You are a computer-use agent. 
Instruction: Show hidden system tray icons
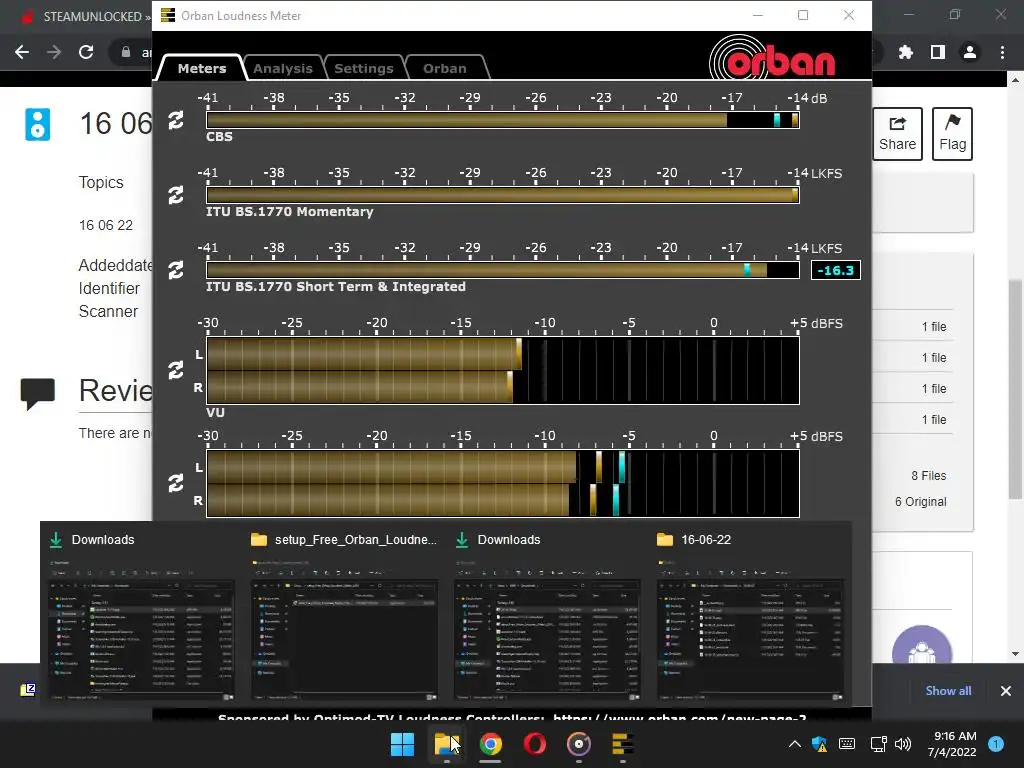click(x=795, y=744)
